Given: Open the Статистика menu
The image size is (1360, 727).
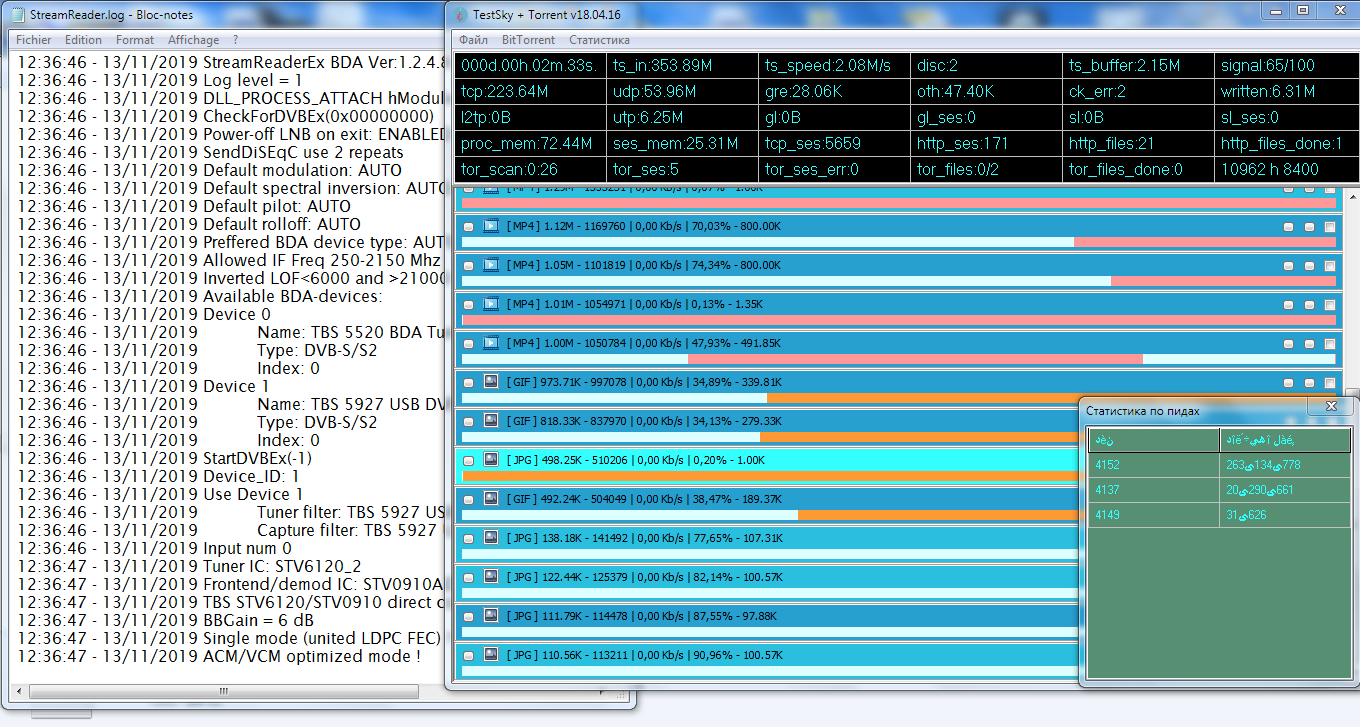Looking at the screenshot, I should click(599, 40).
